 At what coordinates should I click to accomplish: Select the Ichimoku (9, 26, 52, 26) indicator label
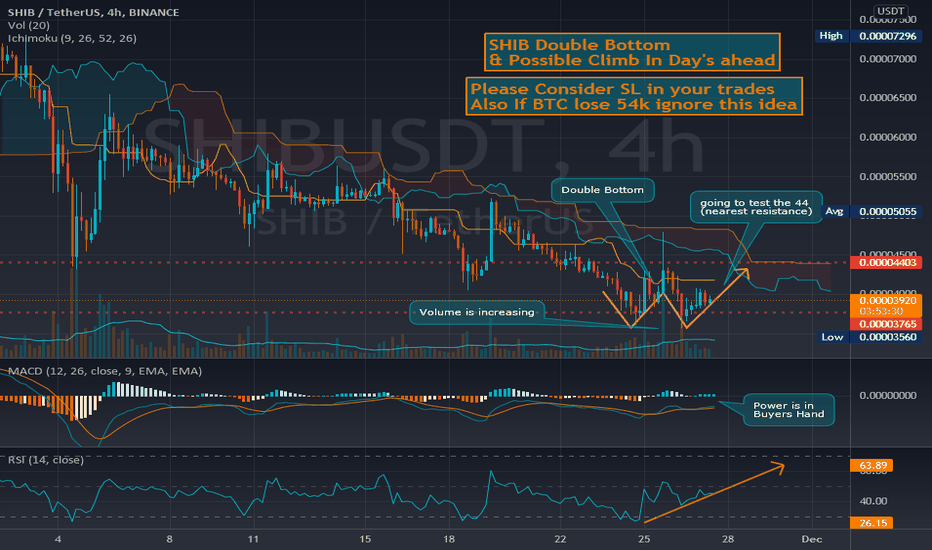[72, 38]
